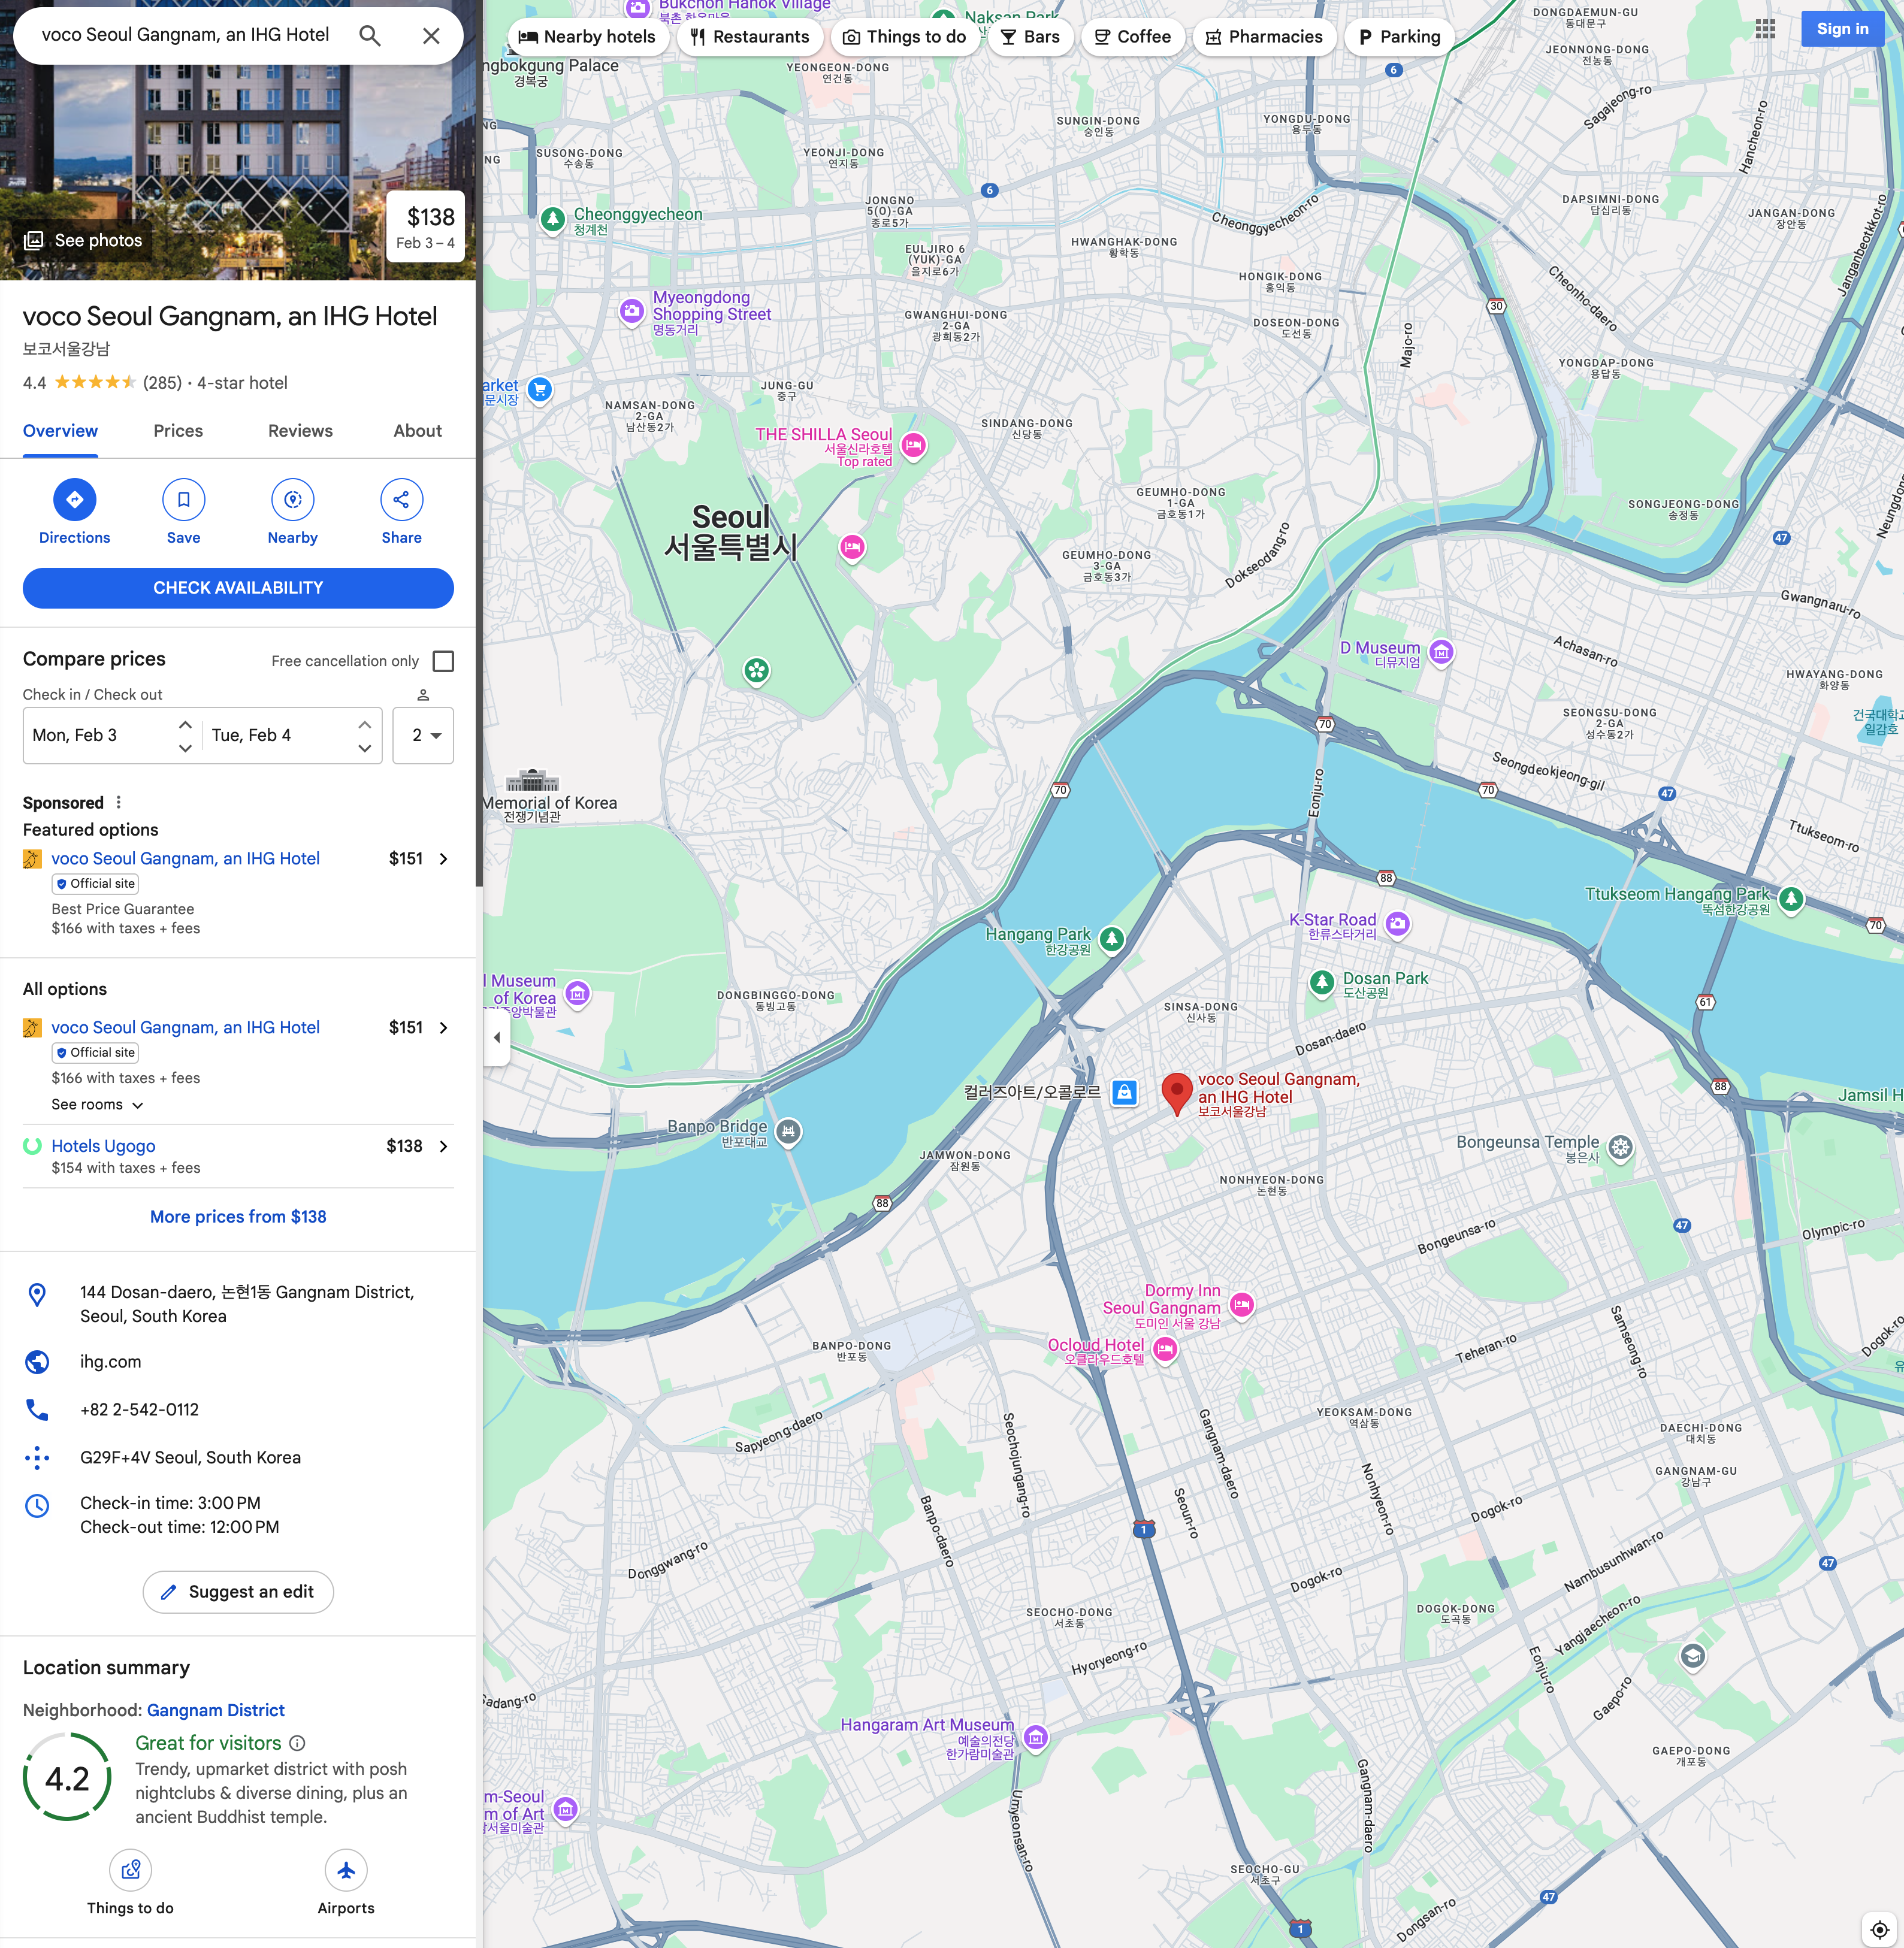The image size is (1904, 1948).
Task: Click the Nearby icon button
Action: [x=292, y=500]
